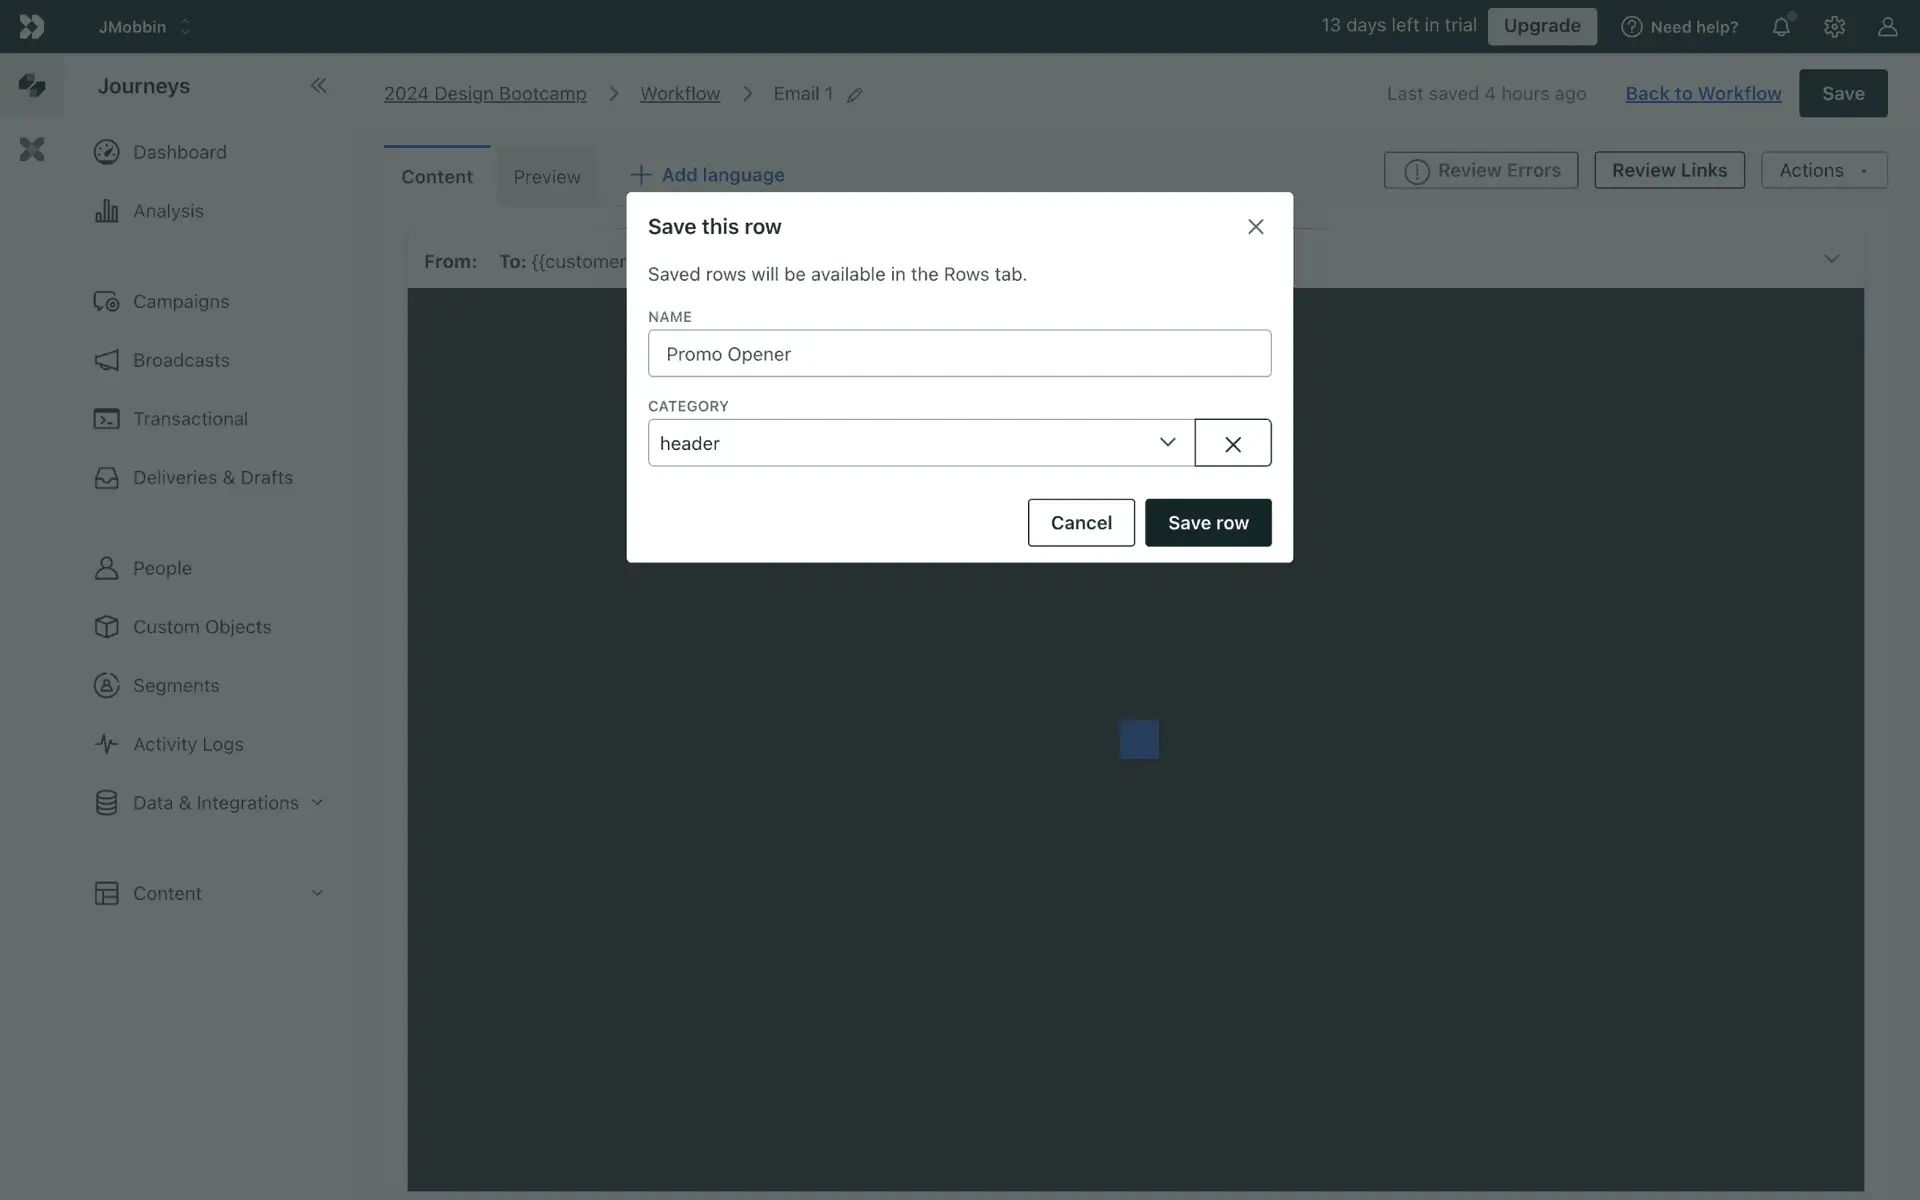Close the Save this row dialog
This screenshot has height=1200, width=1920.
click(1255, 227)
